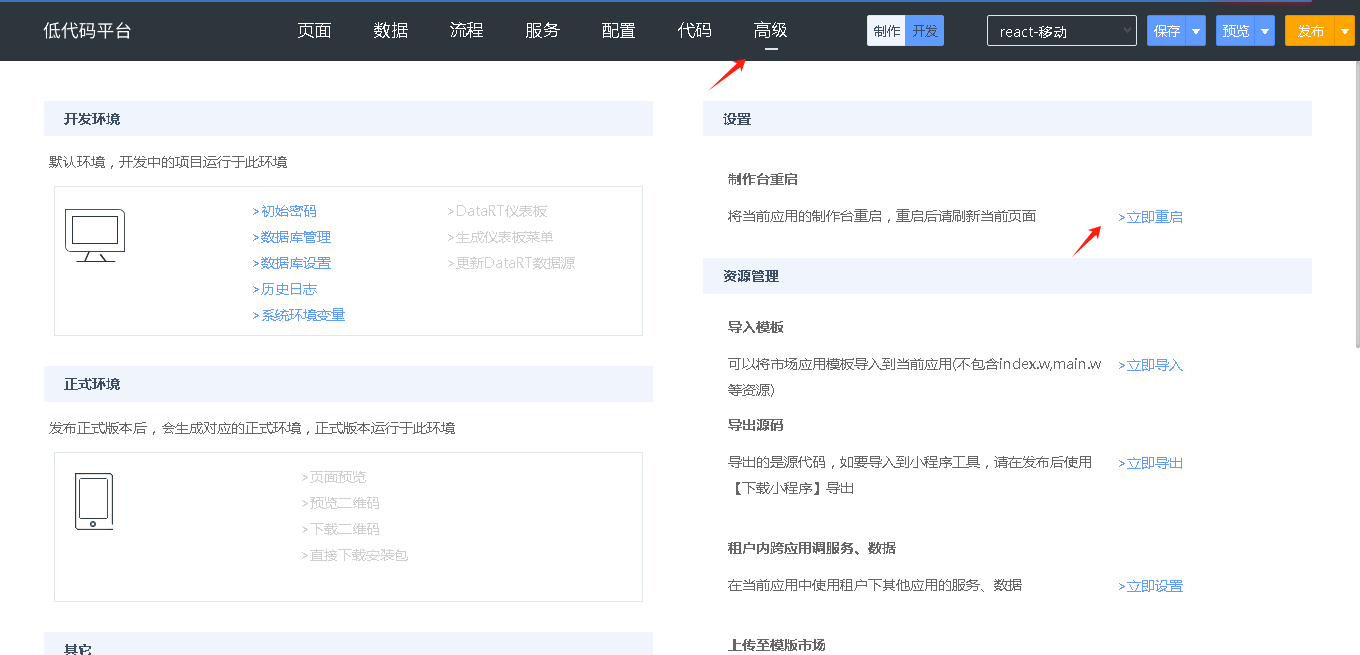Open the 数据 menu tab
1360x655 pixels.
[x=391, y=30]
